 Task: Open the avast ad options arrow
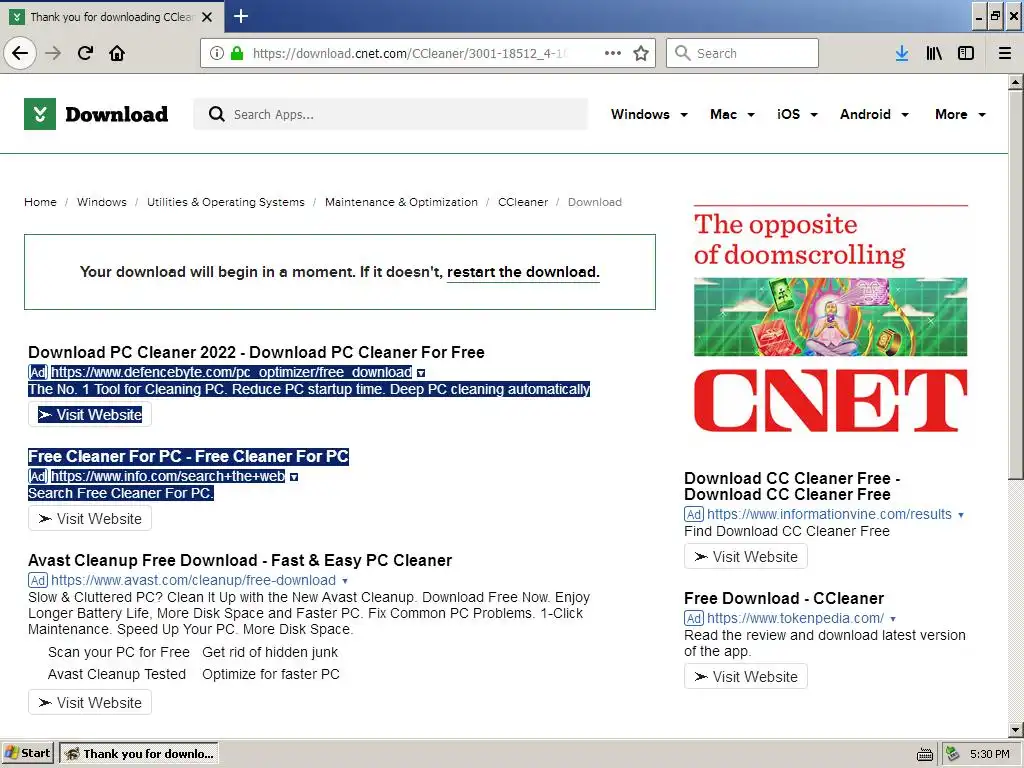(345, 581)
